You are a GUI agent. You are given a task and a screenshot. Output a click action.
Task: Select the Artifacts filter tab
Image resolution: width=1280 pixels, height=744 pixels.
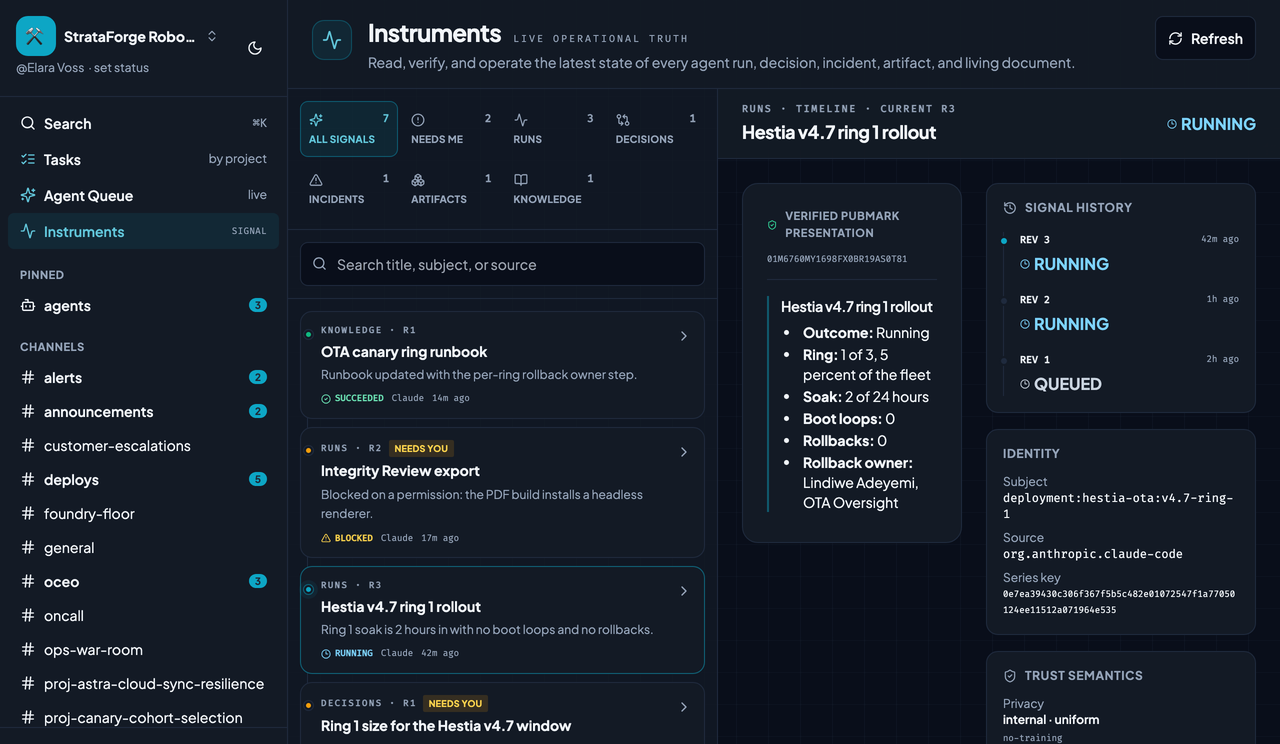[451, 189]
